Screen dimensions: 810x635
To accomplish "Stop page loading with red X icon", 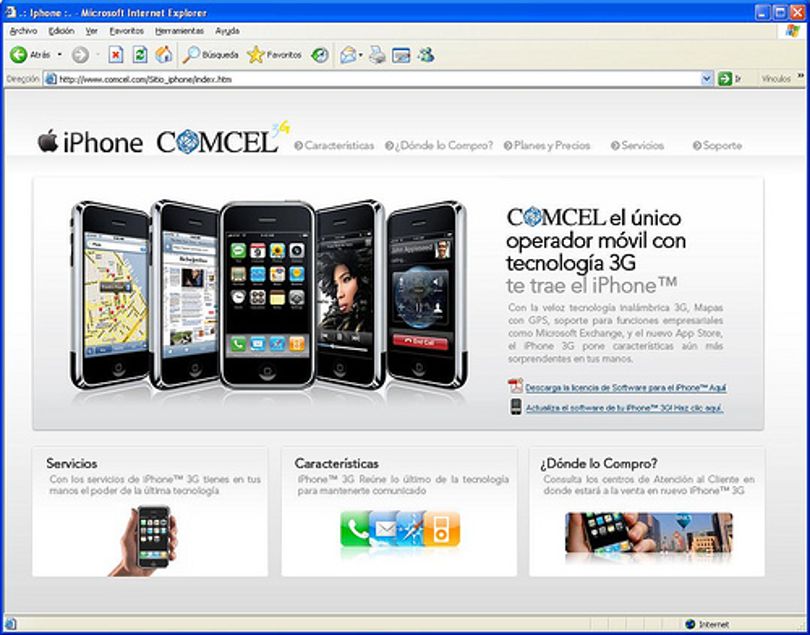I will (116, 54).
